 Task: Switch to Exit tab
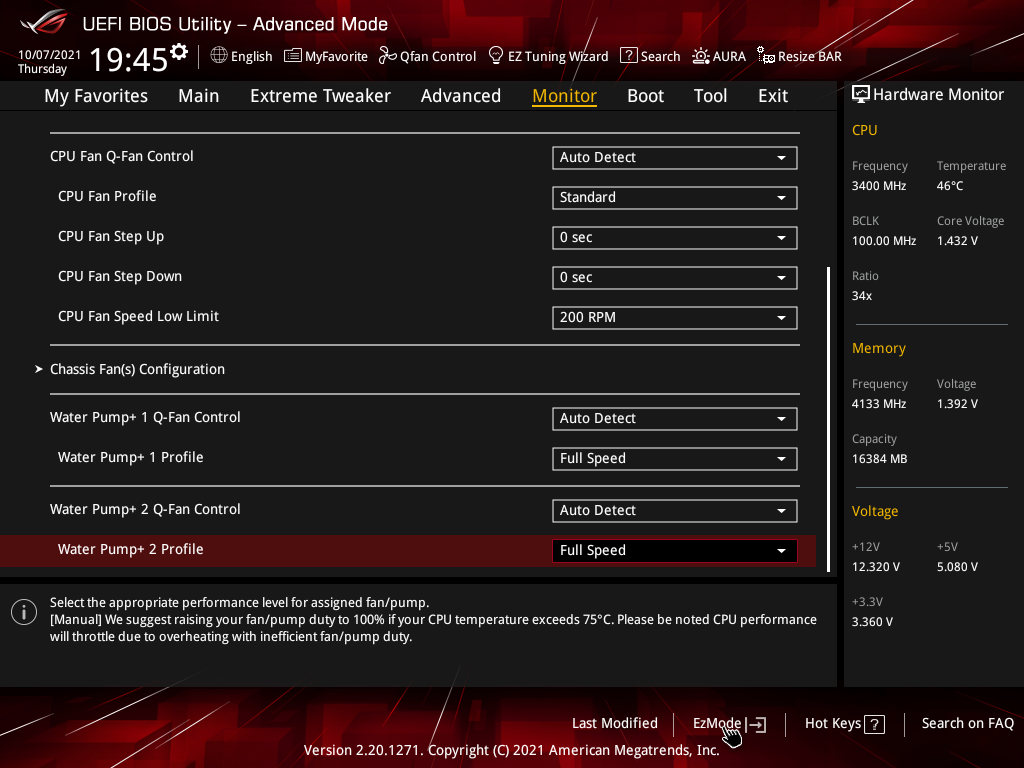773,96
